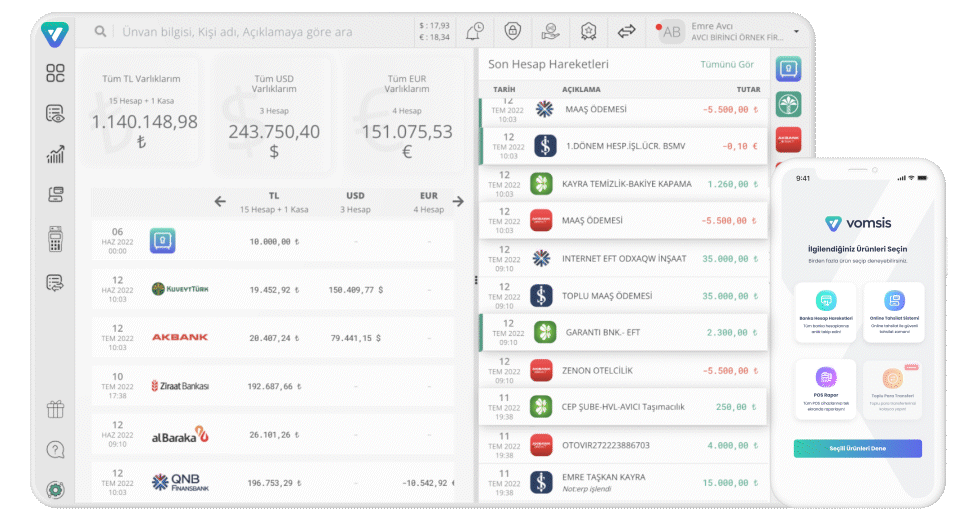Expand the Emre Avcı user dropdown arrow
This screenshot has width=960, height=520.
coord(797,31)
